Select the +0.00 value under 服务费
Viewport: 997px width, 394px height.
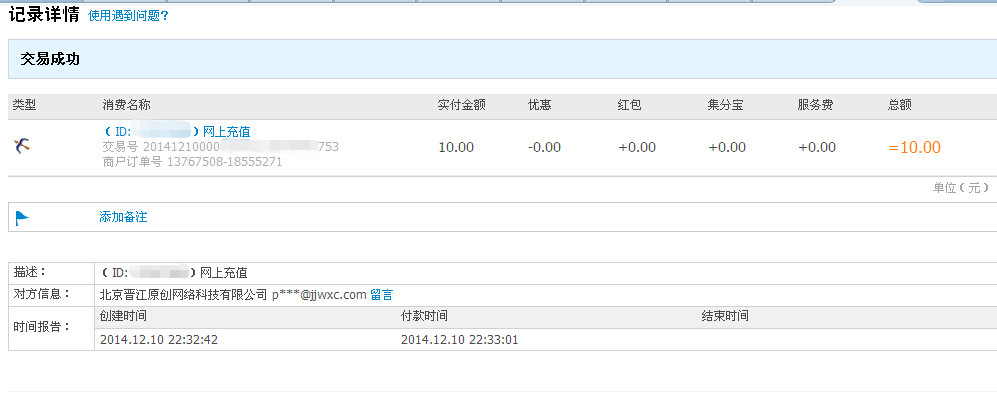(x=817, y=147)
